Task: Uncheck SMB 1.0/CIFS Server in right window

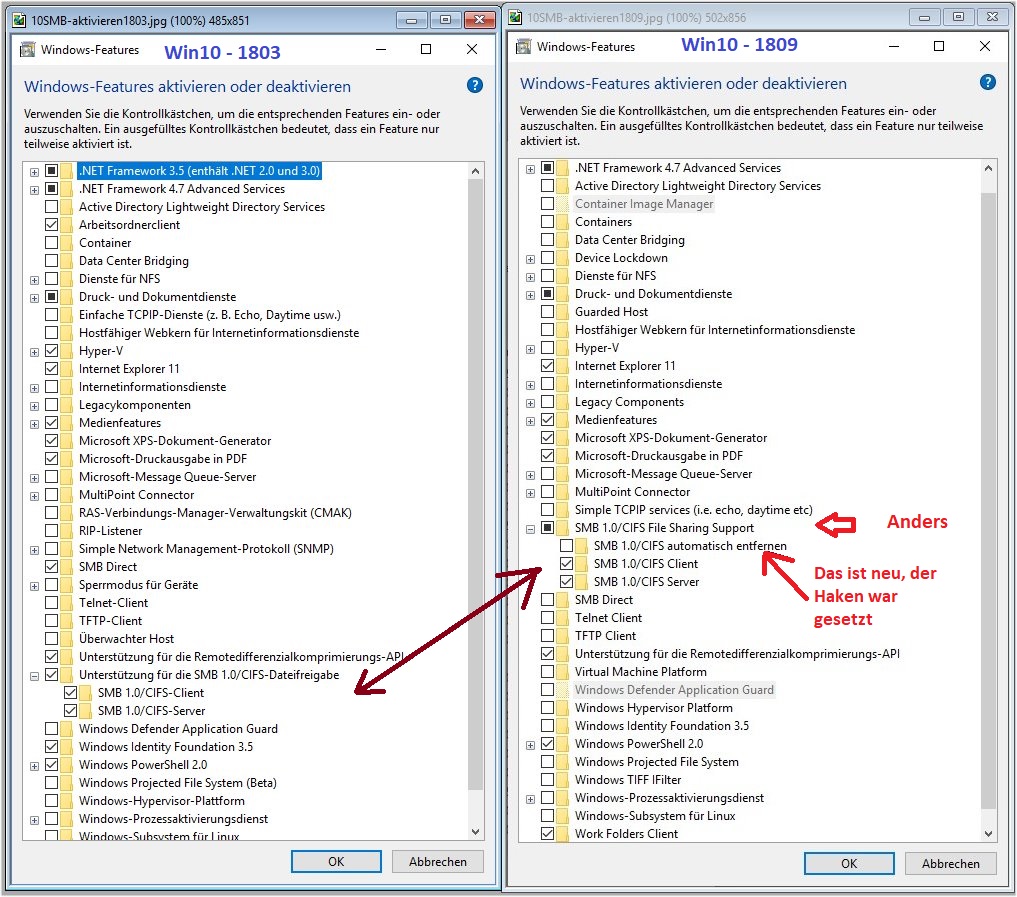Action: (566, 582)
